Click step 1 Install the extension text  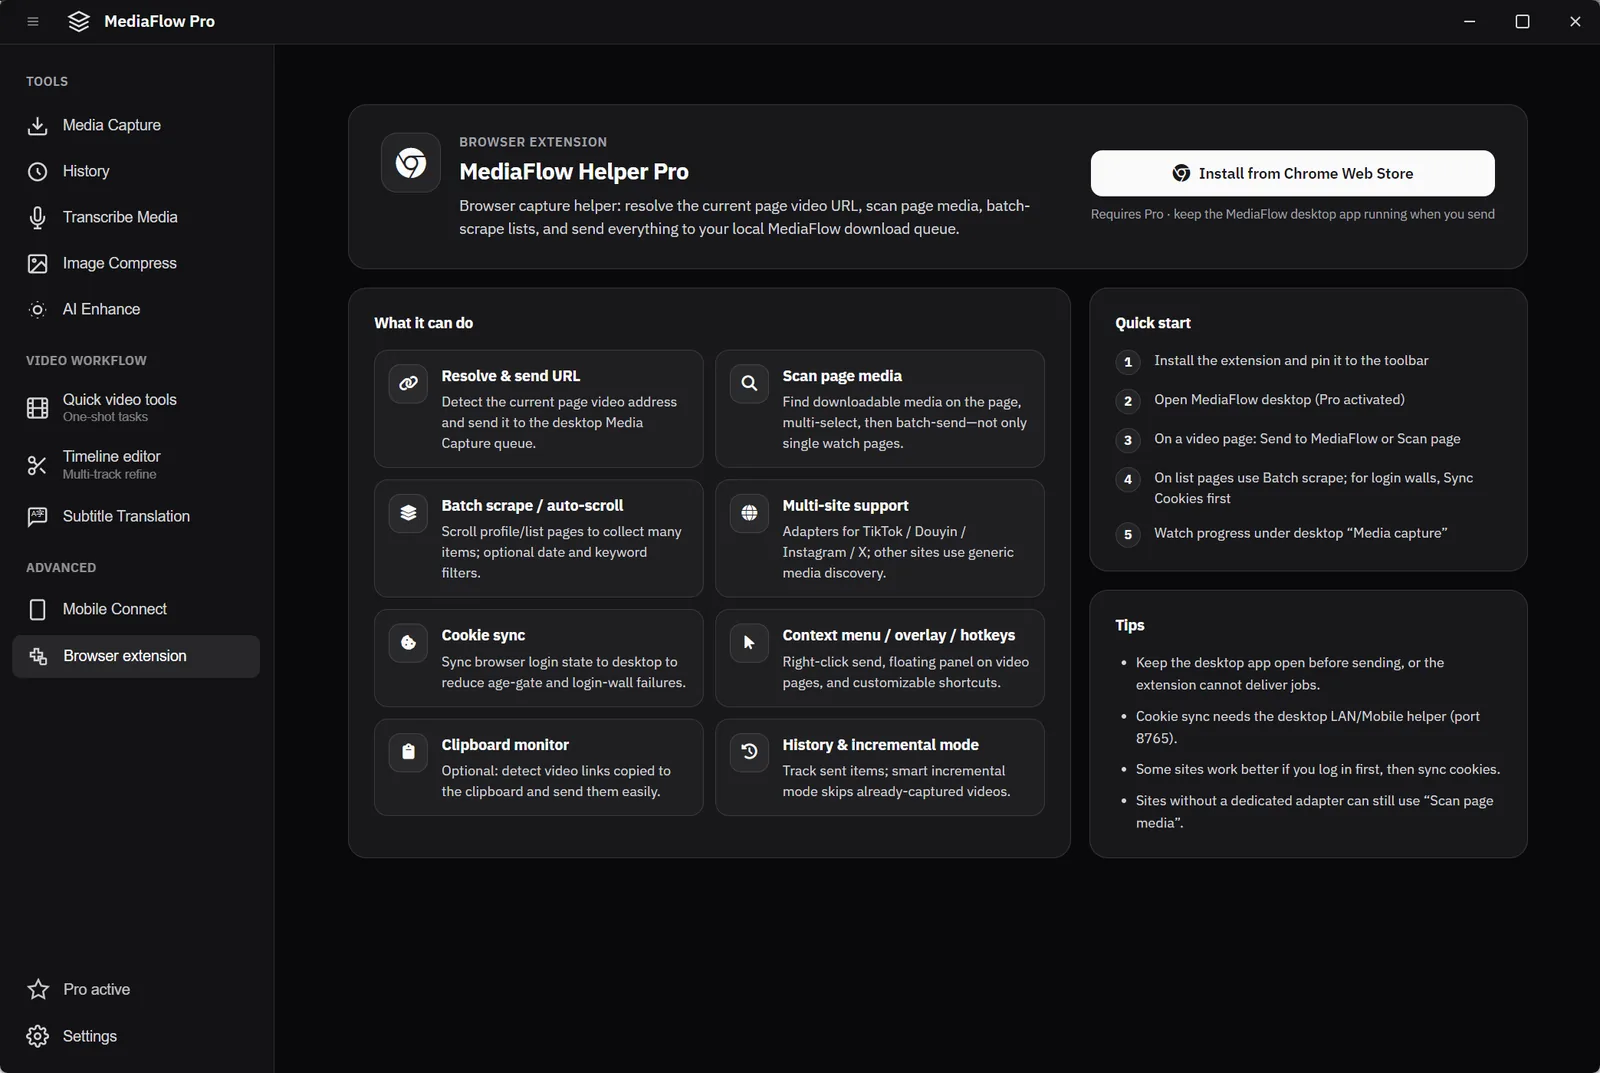(1291, 361)
